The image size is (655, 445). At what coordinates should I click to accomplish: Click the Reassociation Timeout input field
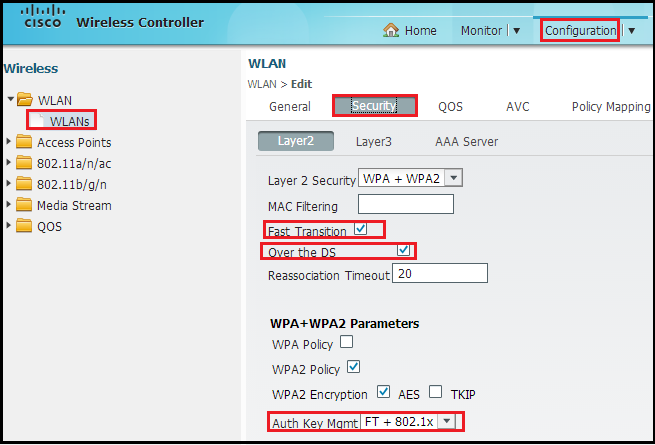click(439, 274)
